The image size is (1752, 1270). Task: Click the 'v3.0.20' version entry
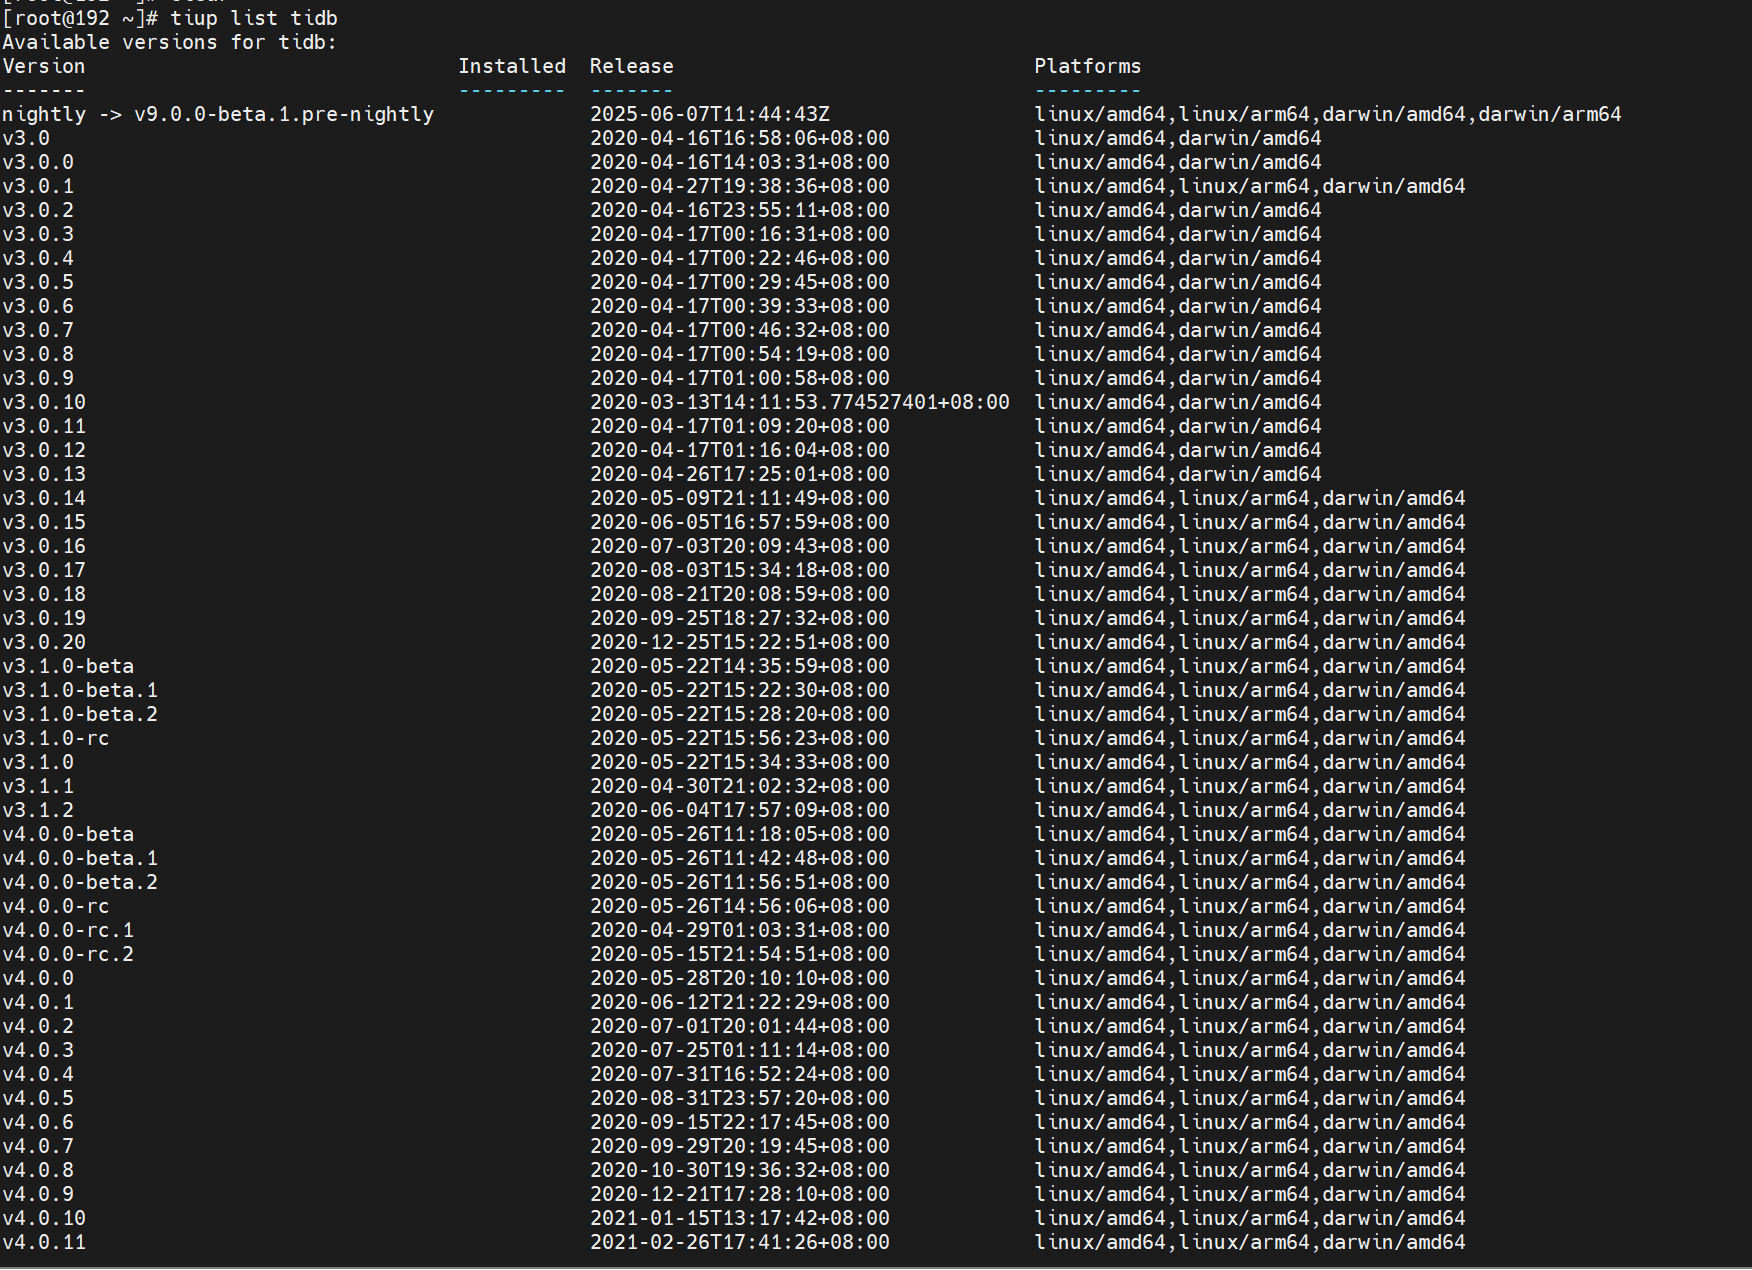pos(44,642)
